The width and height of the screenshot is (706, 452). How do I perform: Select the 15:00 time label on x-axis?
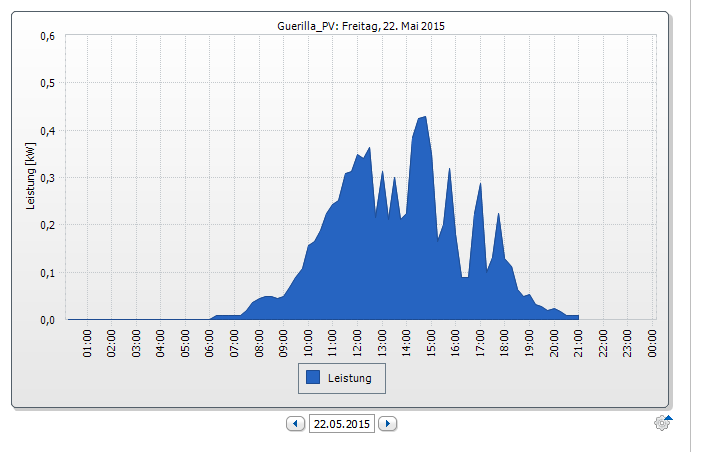click(x=431, y=341)
